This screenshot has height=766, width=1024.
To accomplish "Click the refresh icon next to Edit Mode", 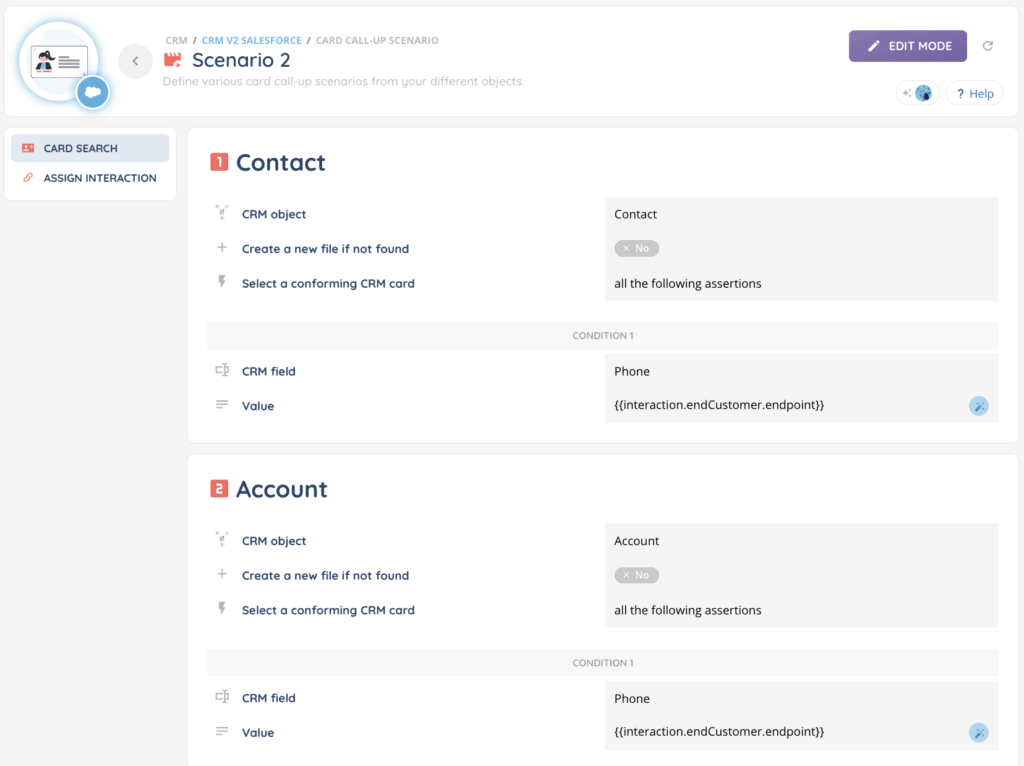I will click(x=988, y=46).
